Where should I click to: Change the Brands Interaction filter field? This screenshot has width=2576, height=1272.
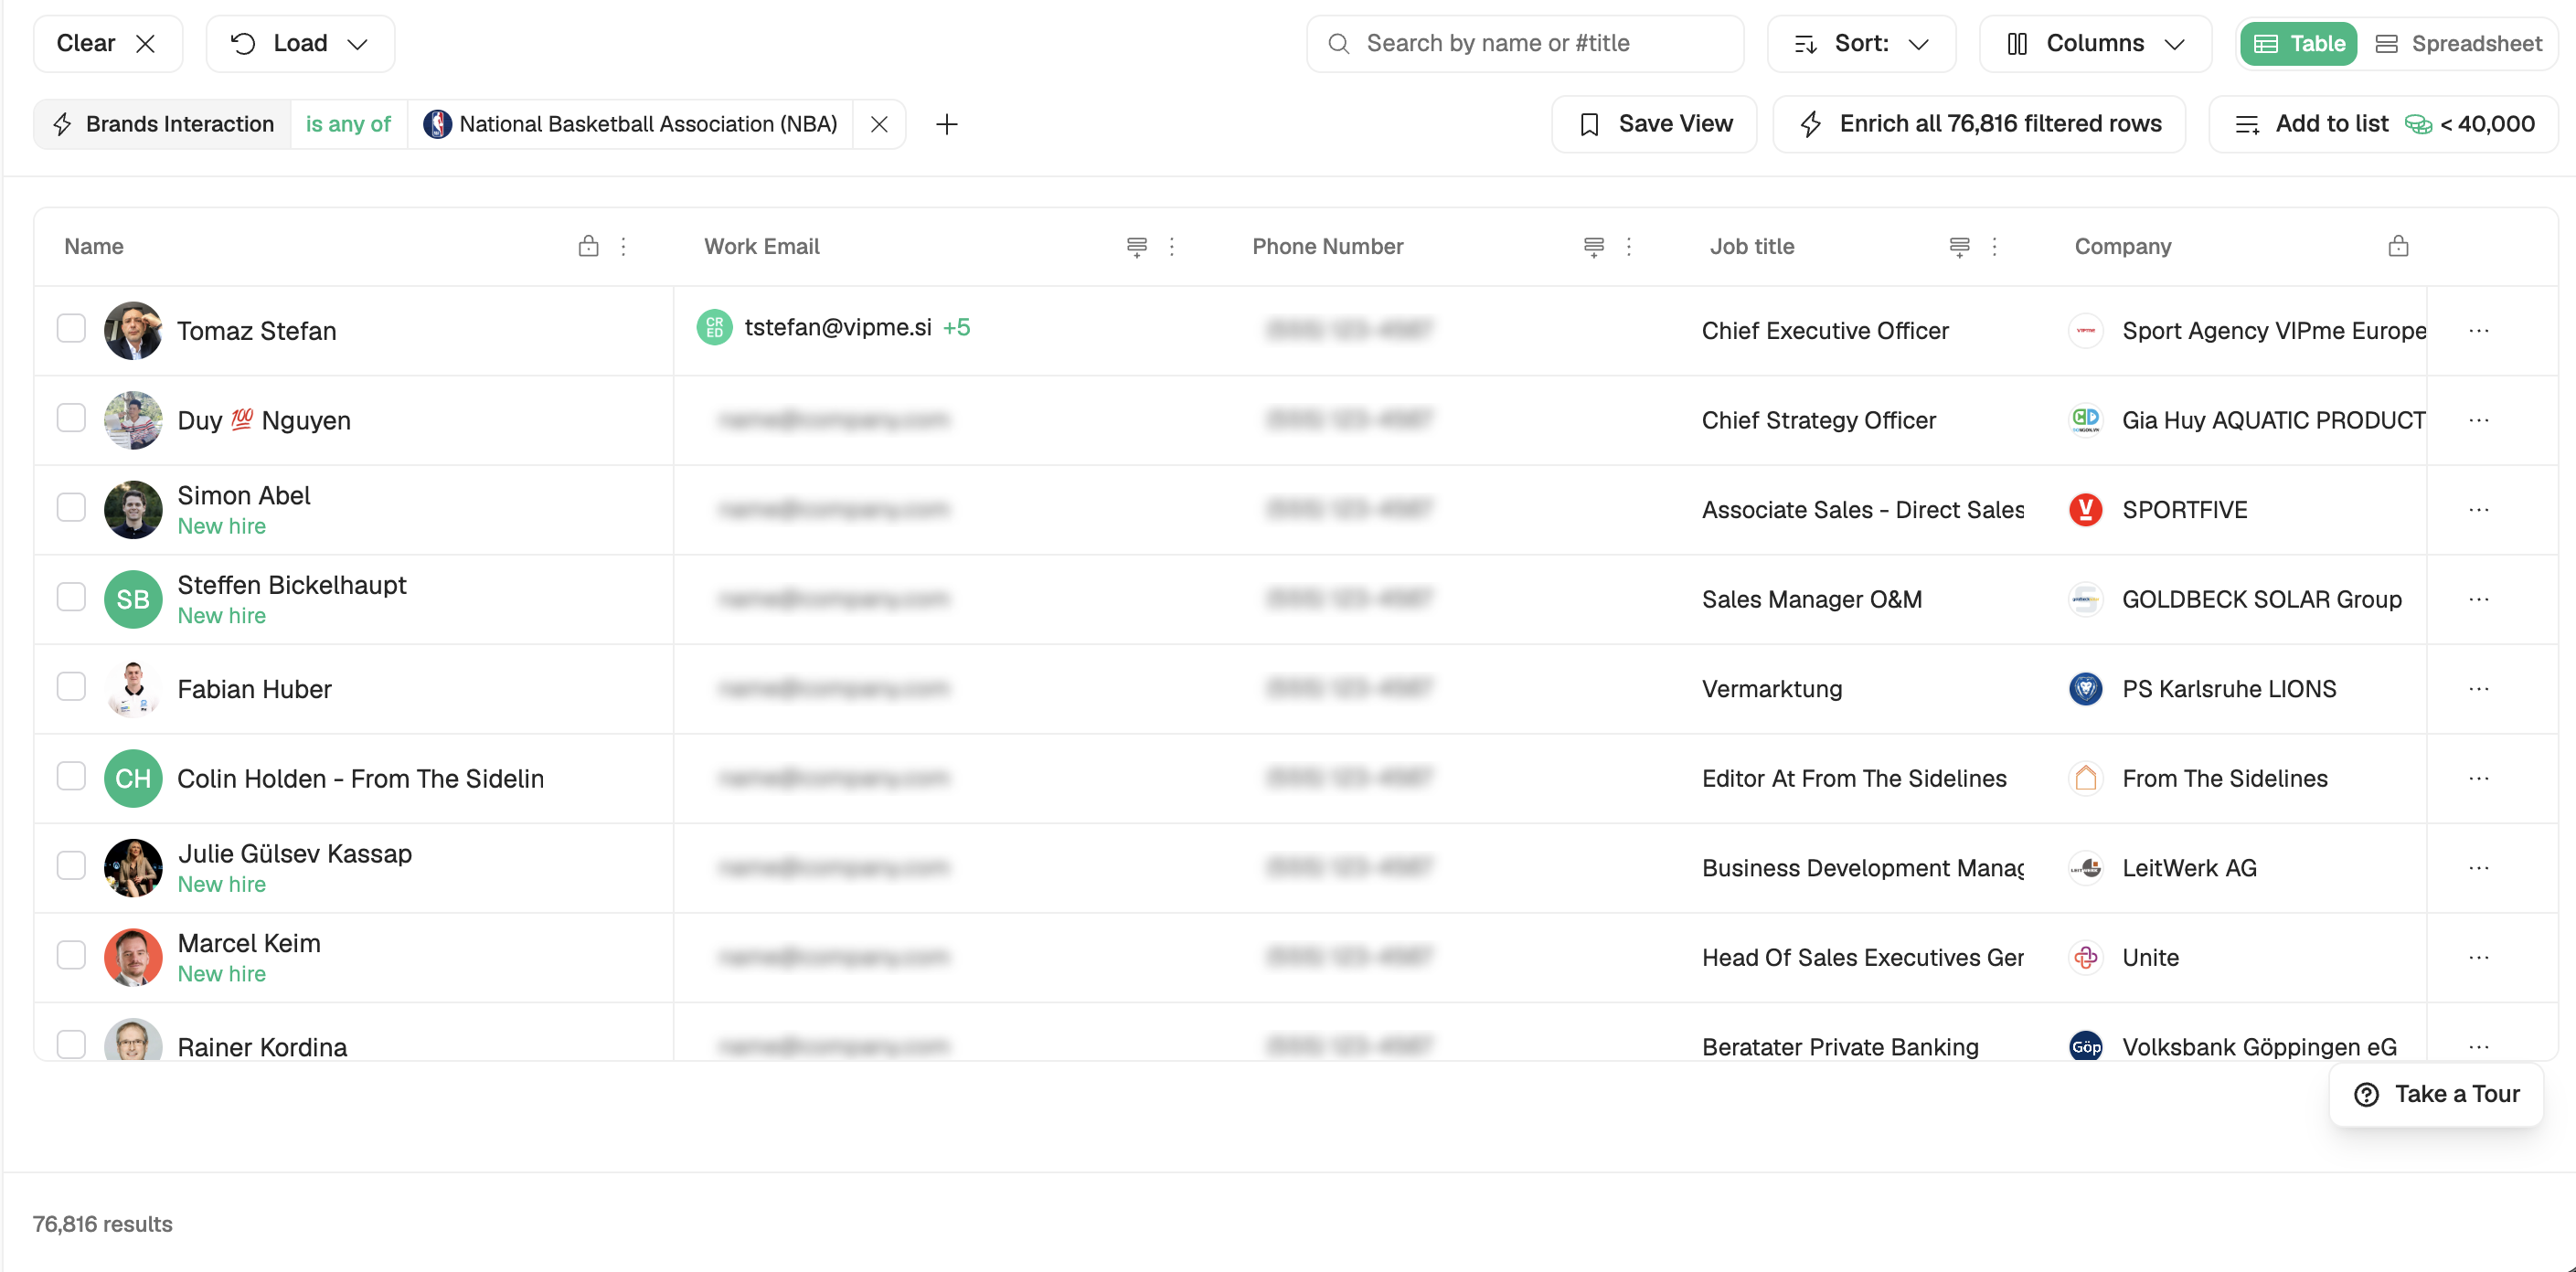tap(163, 124)
